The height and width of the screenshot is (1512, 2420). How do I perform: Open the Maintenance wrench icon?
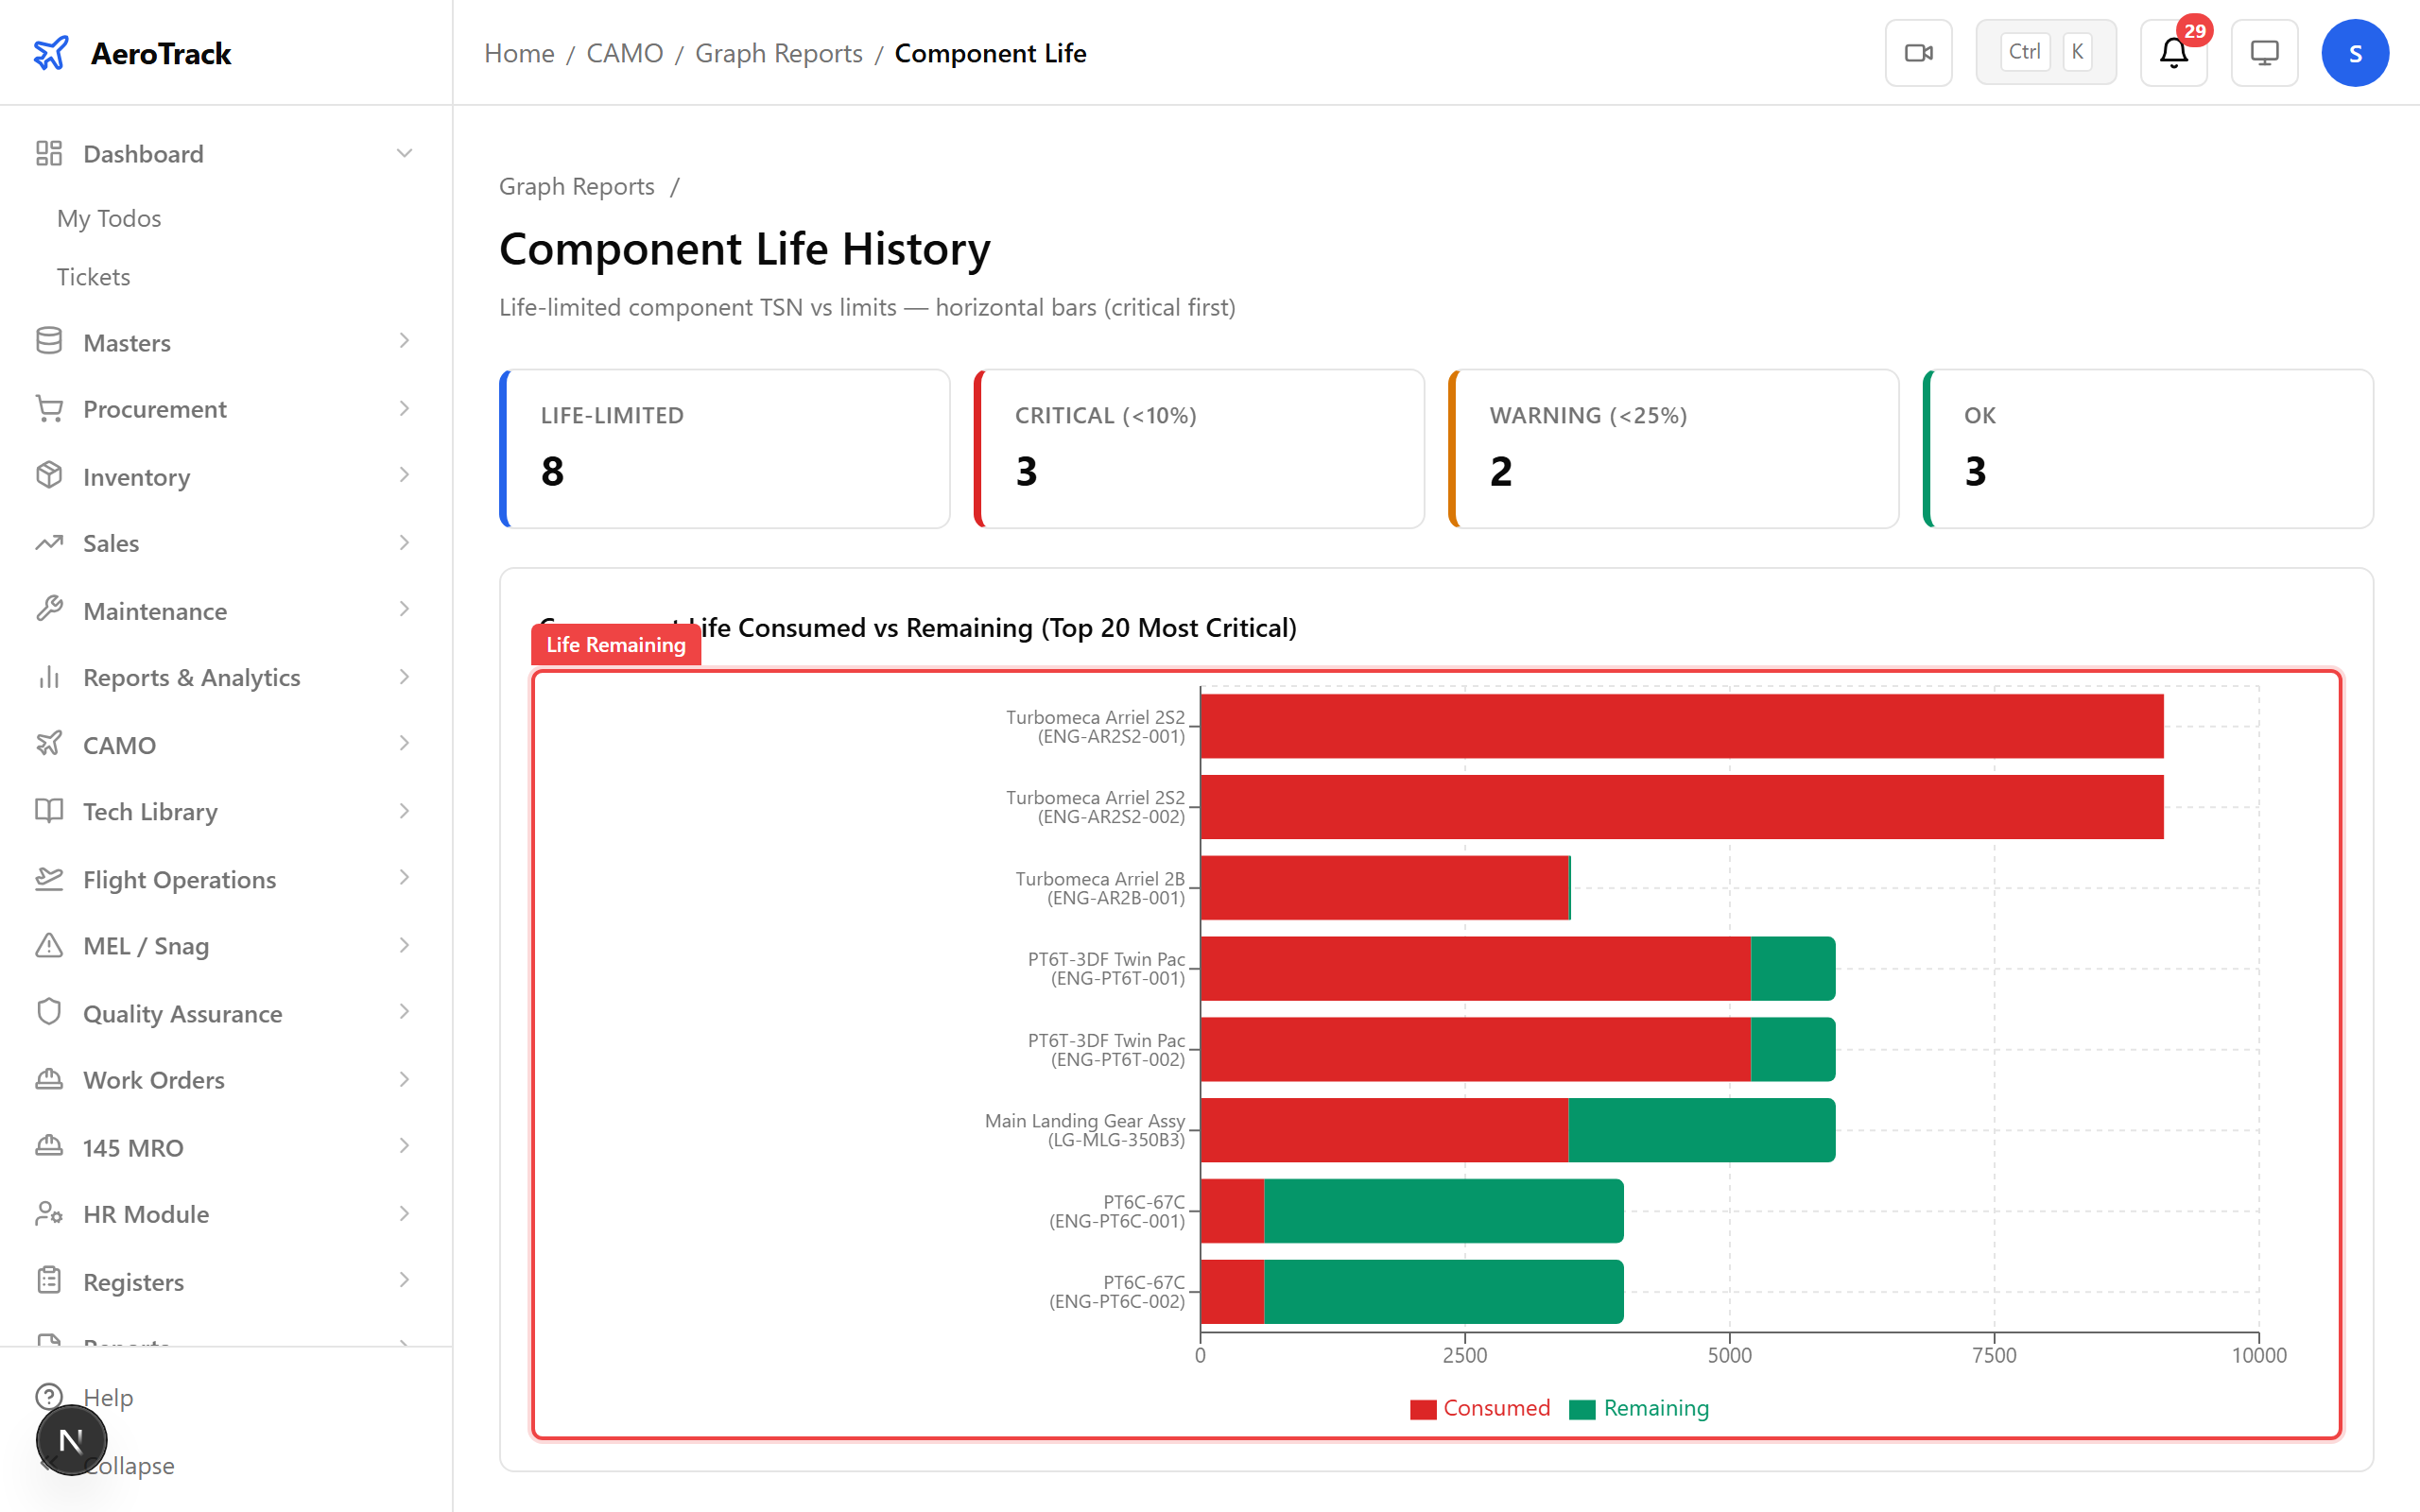[50, 610]
